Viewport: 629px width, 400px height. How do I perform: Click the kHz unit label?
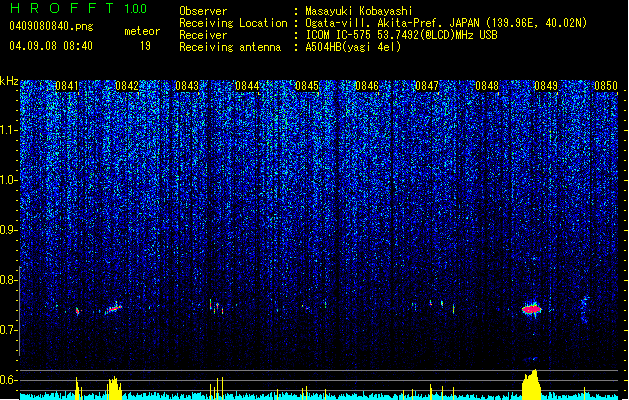point(9,81)
